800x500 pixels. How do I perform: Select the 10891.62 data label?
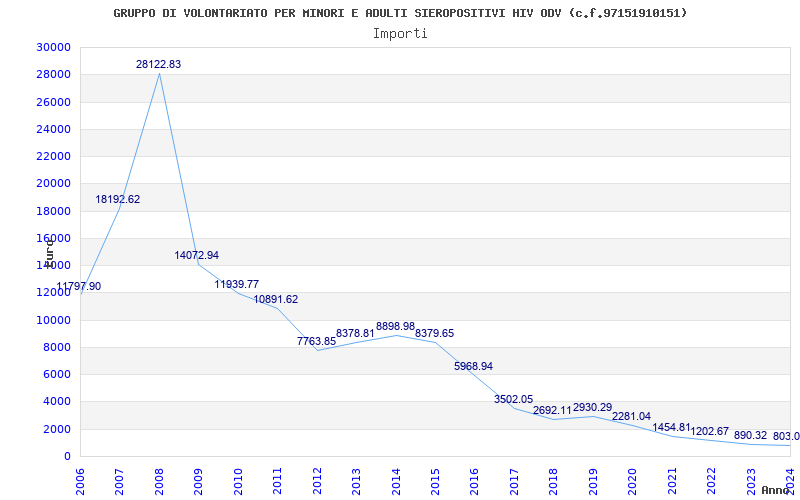[x=276, y=299]
